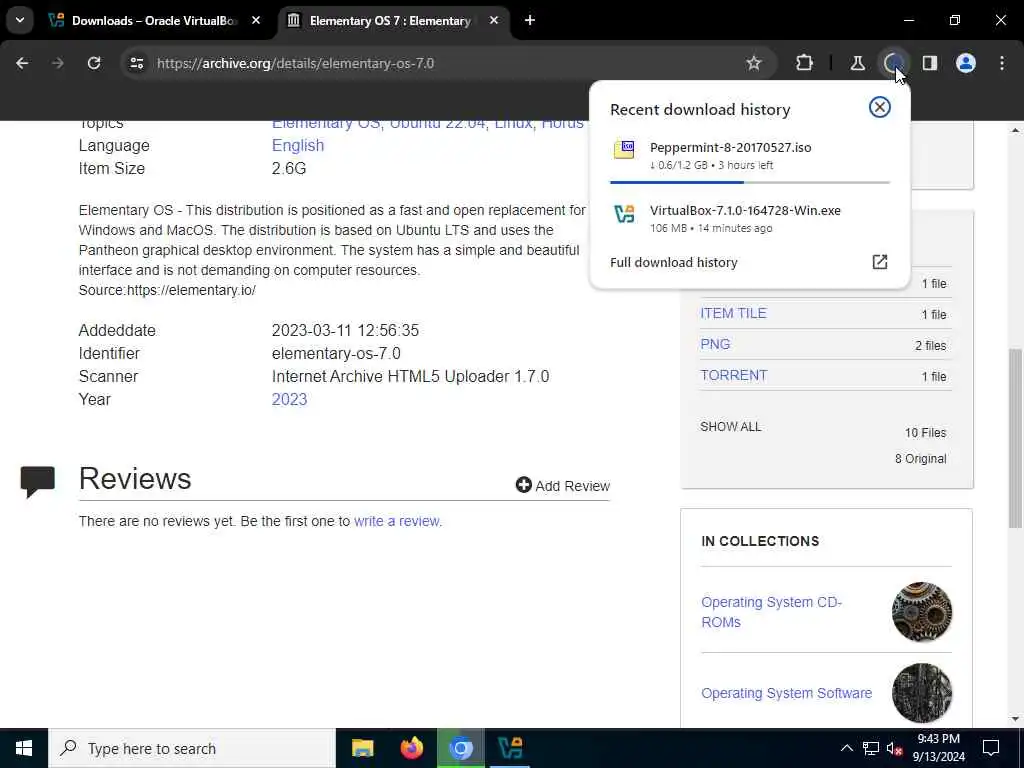This screenshot has width=1024, height=768.
Task: Open VirtualBox-7.1.0-164728-Win.exe download entry
Action: pos(749,218)
